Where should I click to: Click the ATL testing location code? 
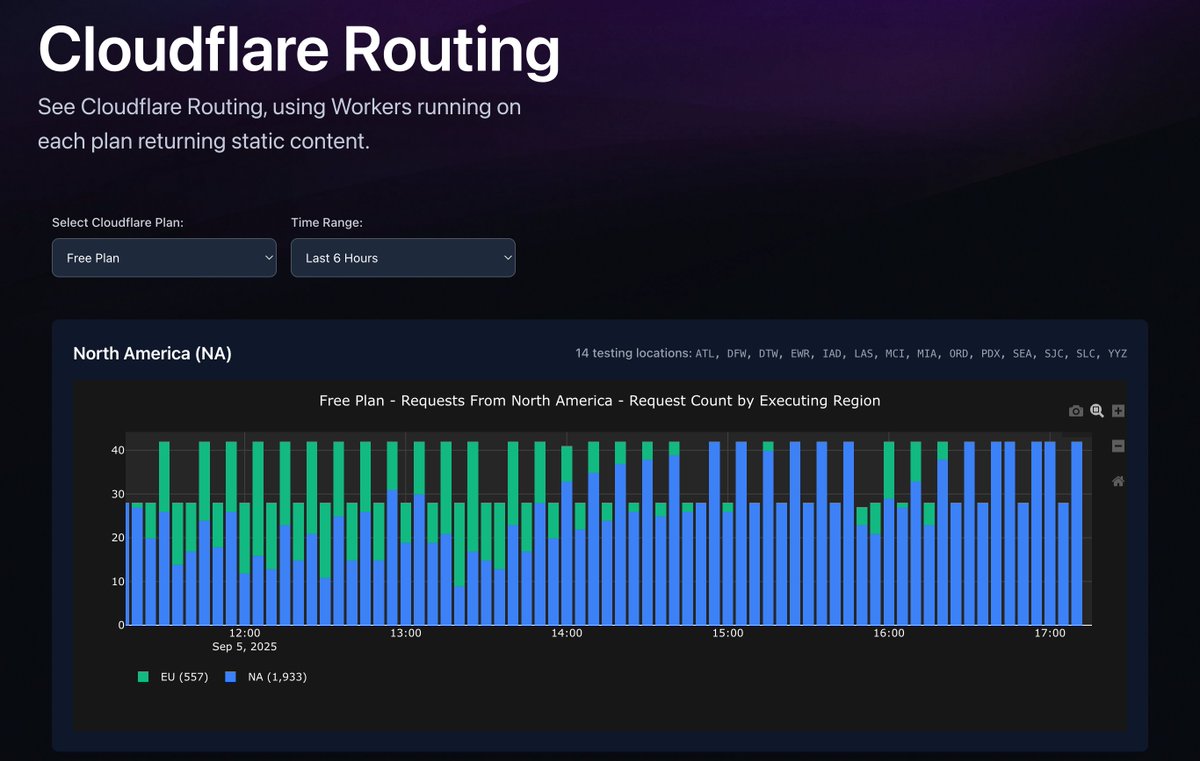(705, 353)
